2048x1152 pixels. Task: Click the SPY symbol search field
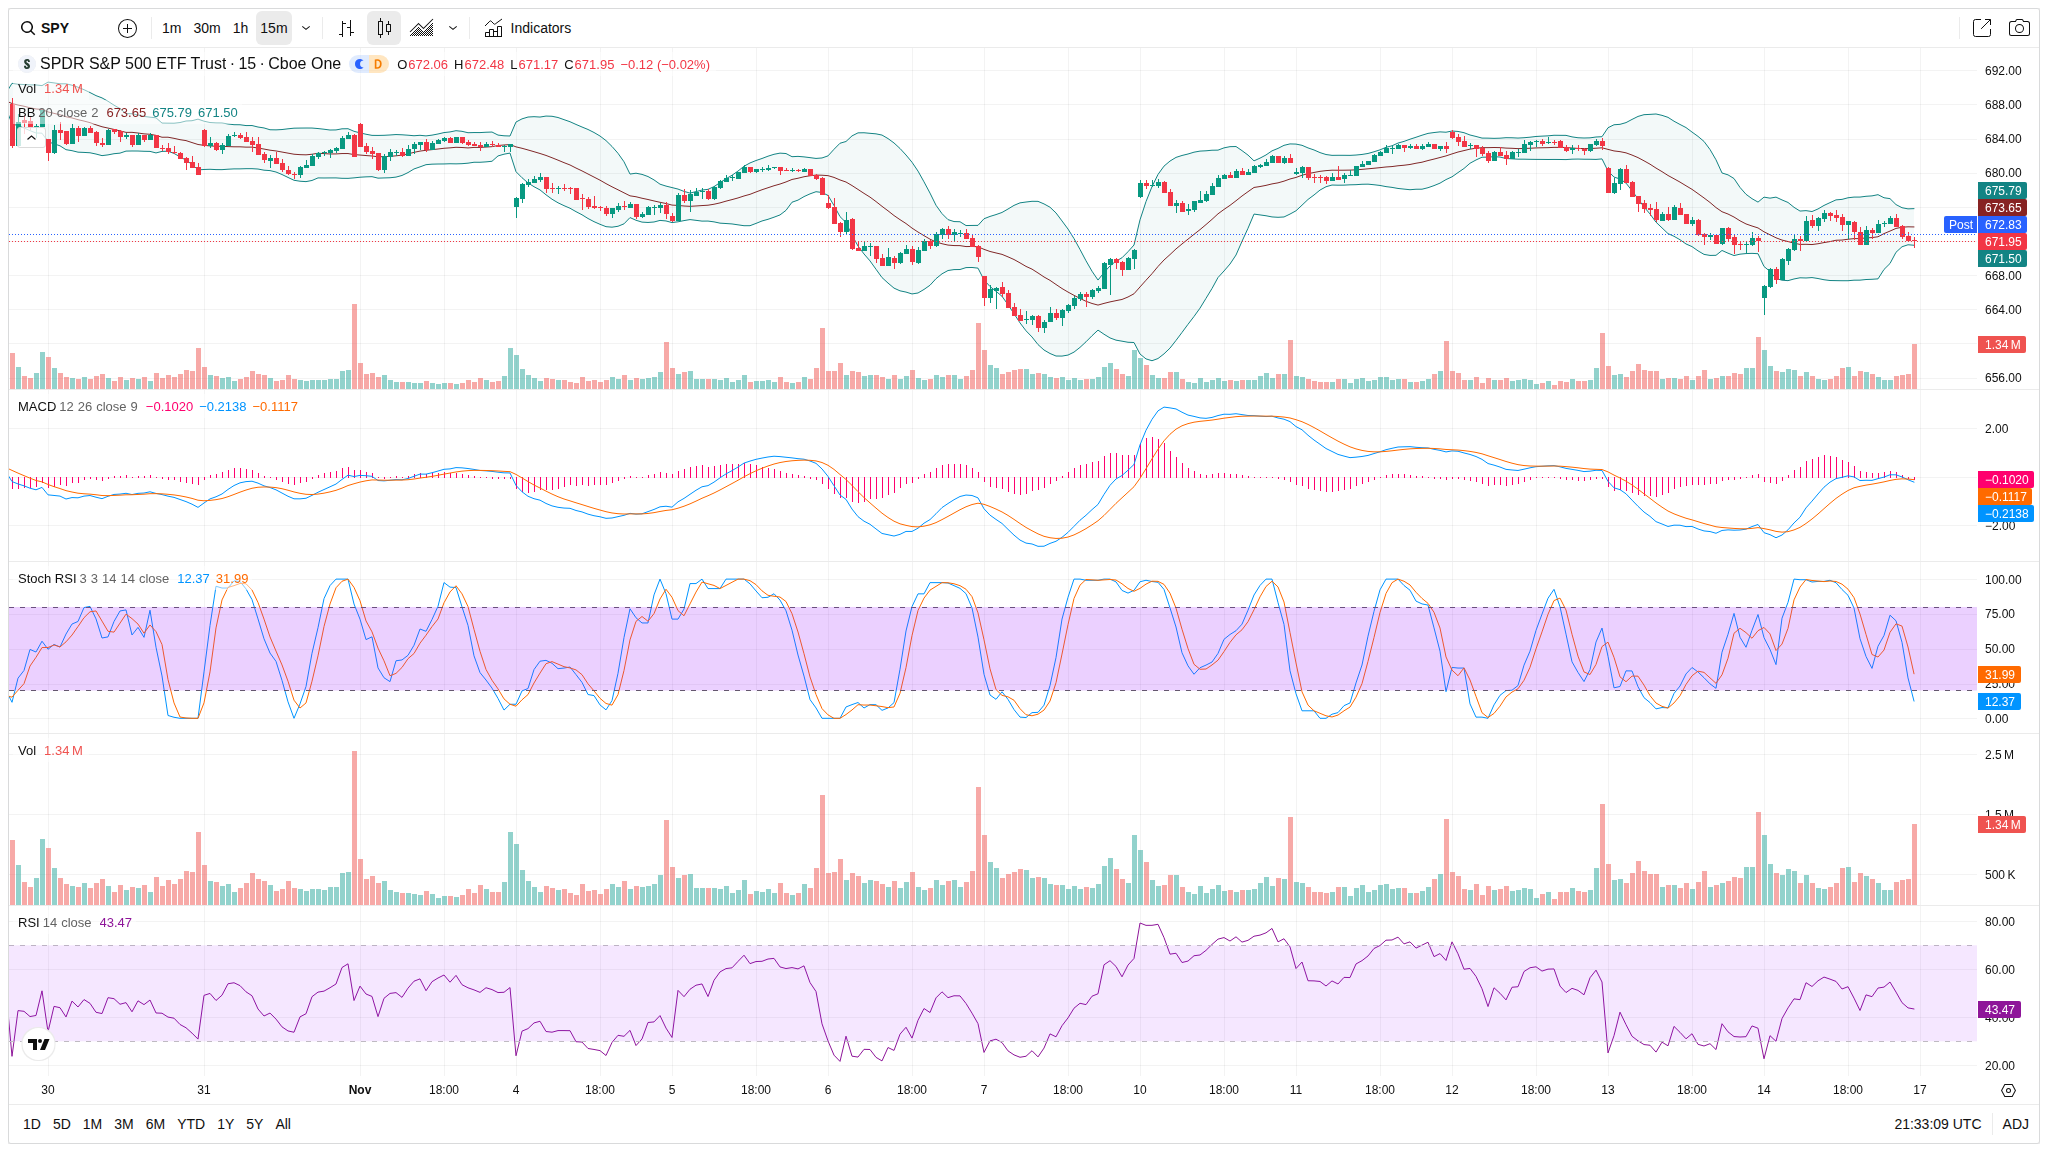pyautogui.click(x=56, y=28)
